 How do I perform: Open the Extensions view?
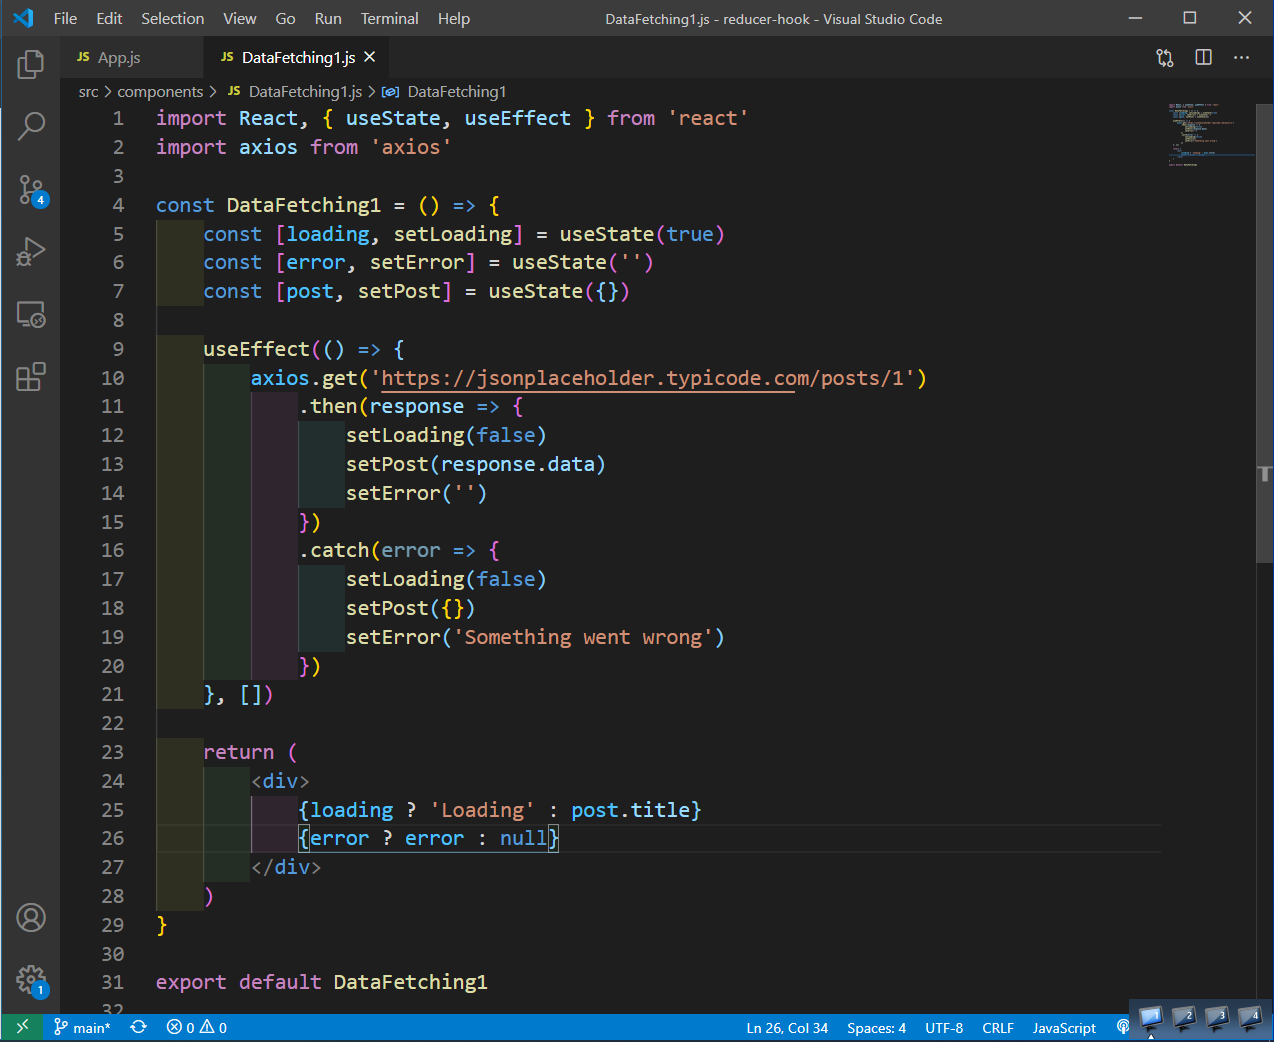(x=31, y=377)
